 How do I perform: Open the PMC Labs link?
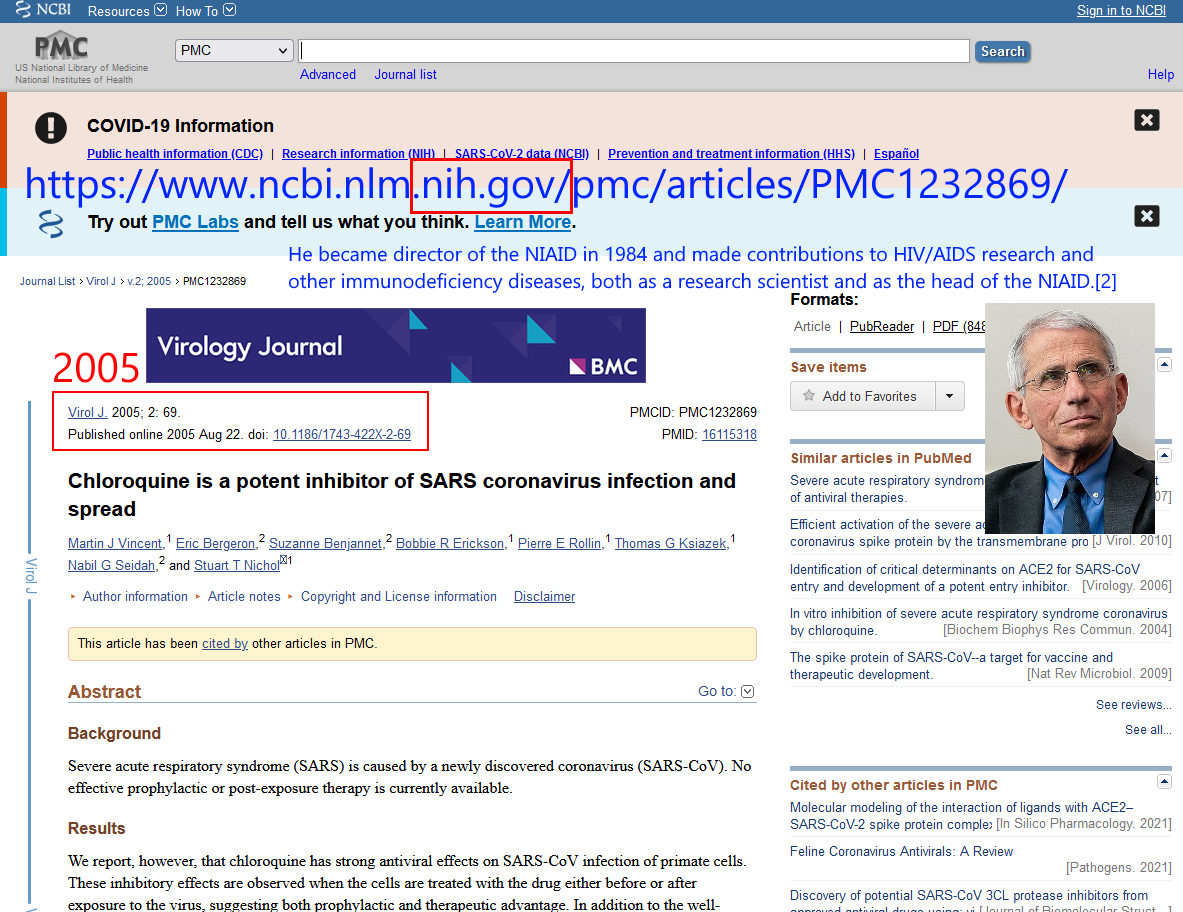195,222
